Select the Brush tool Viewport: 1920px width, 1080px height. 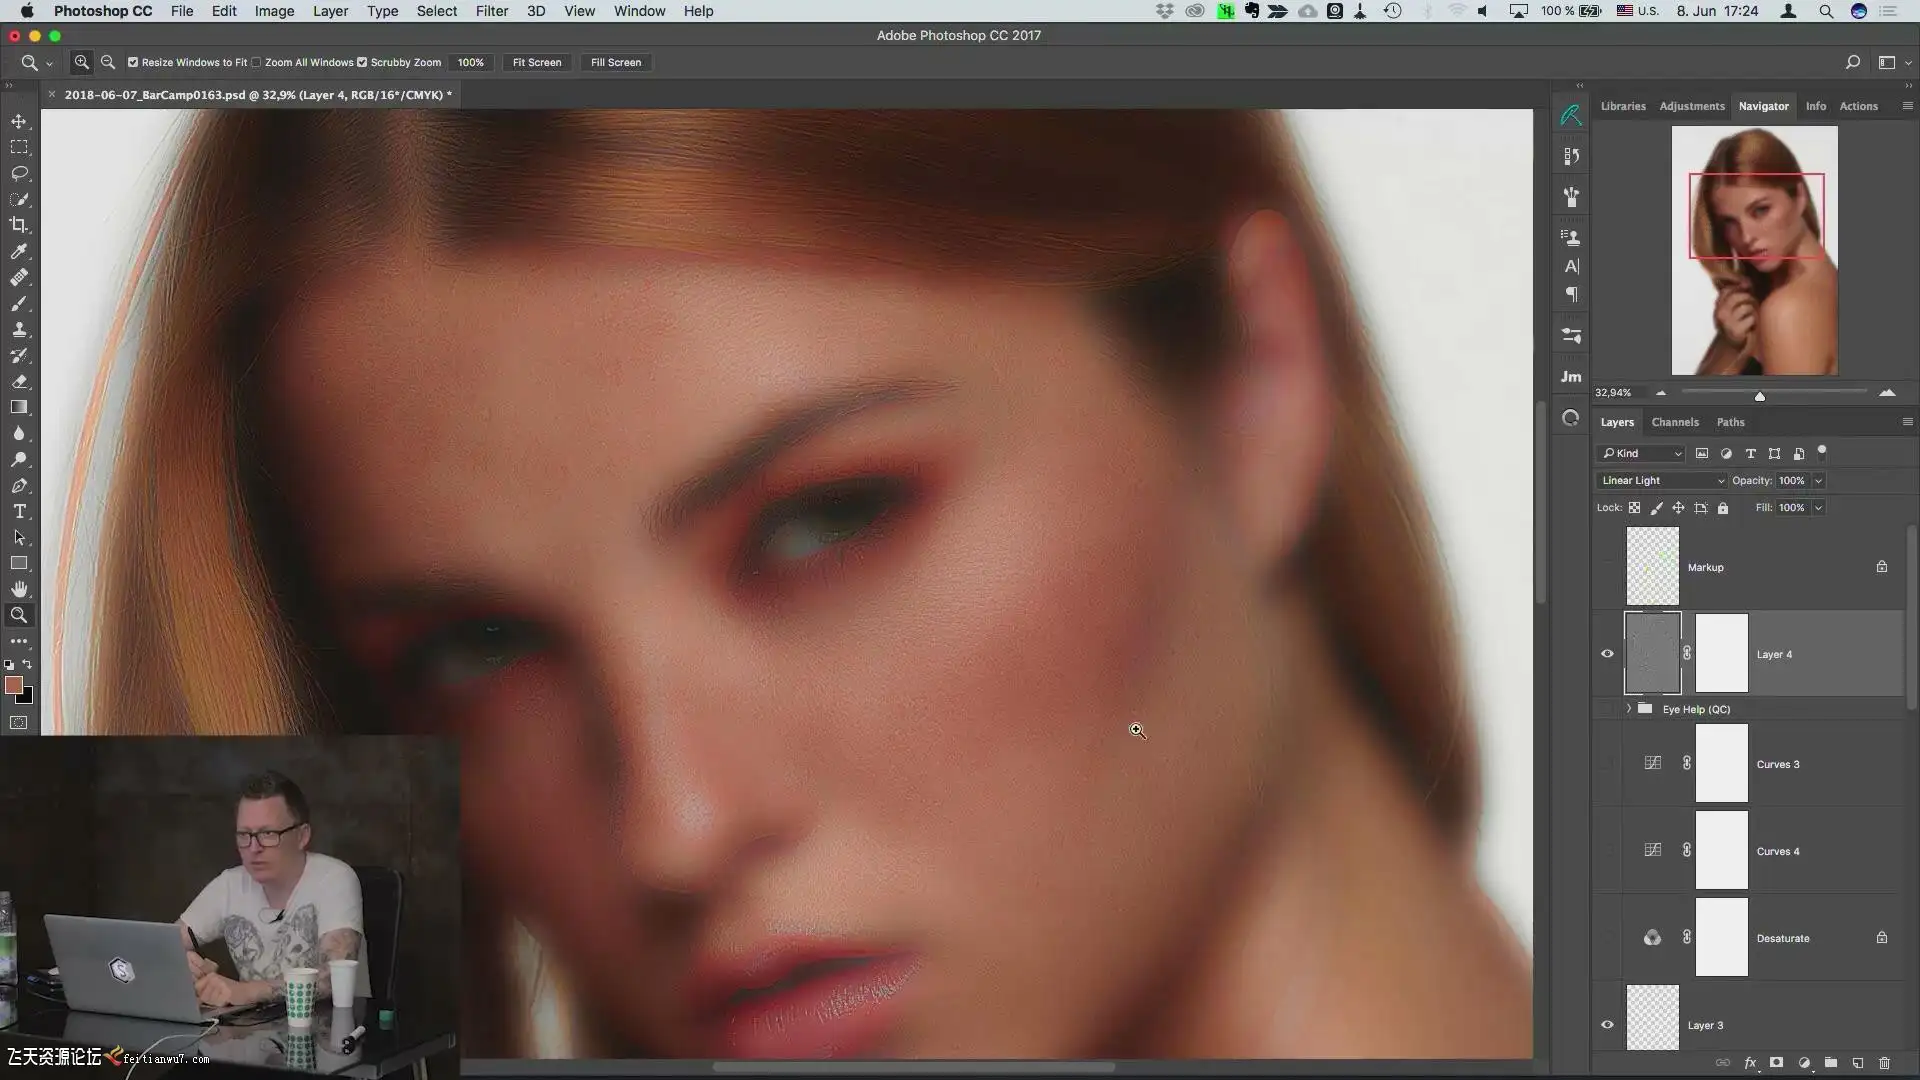pos(19,303)
